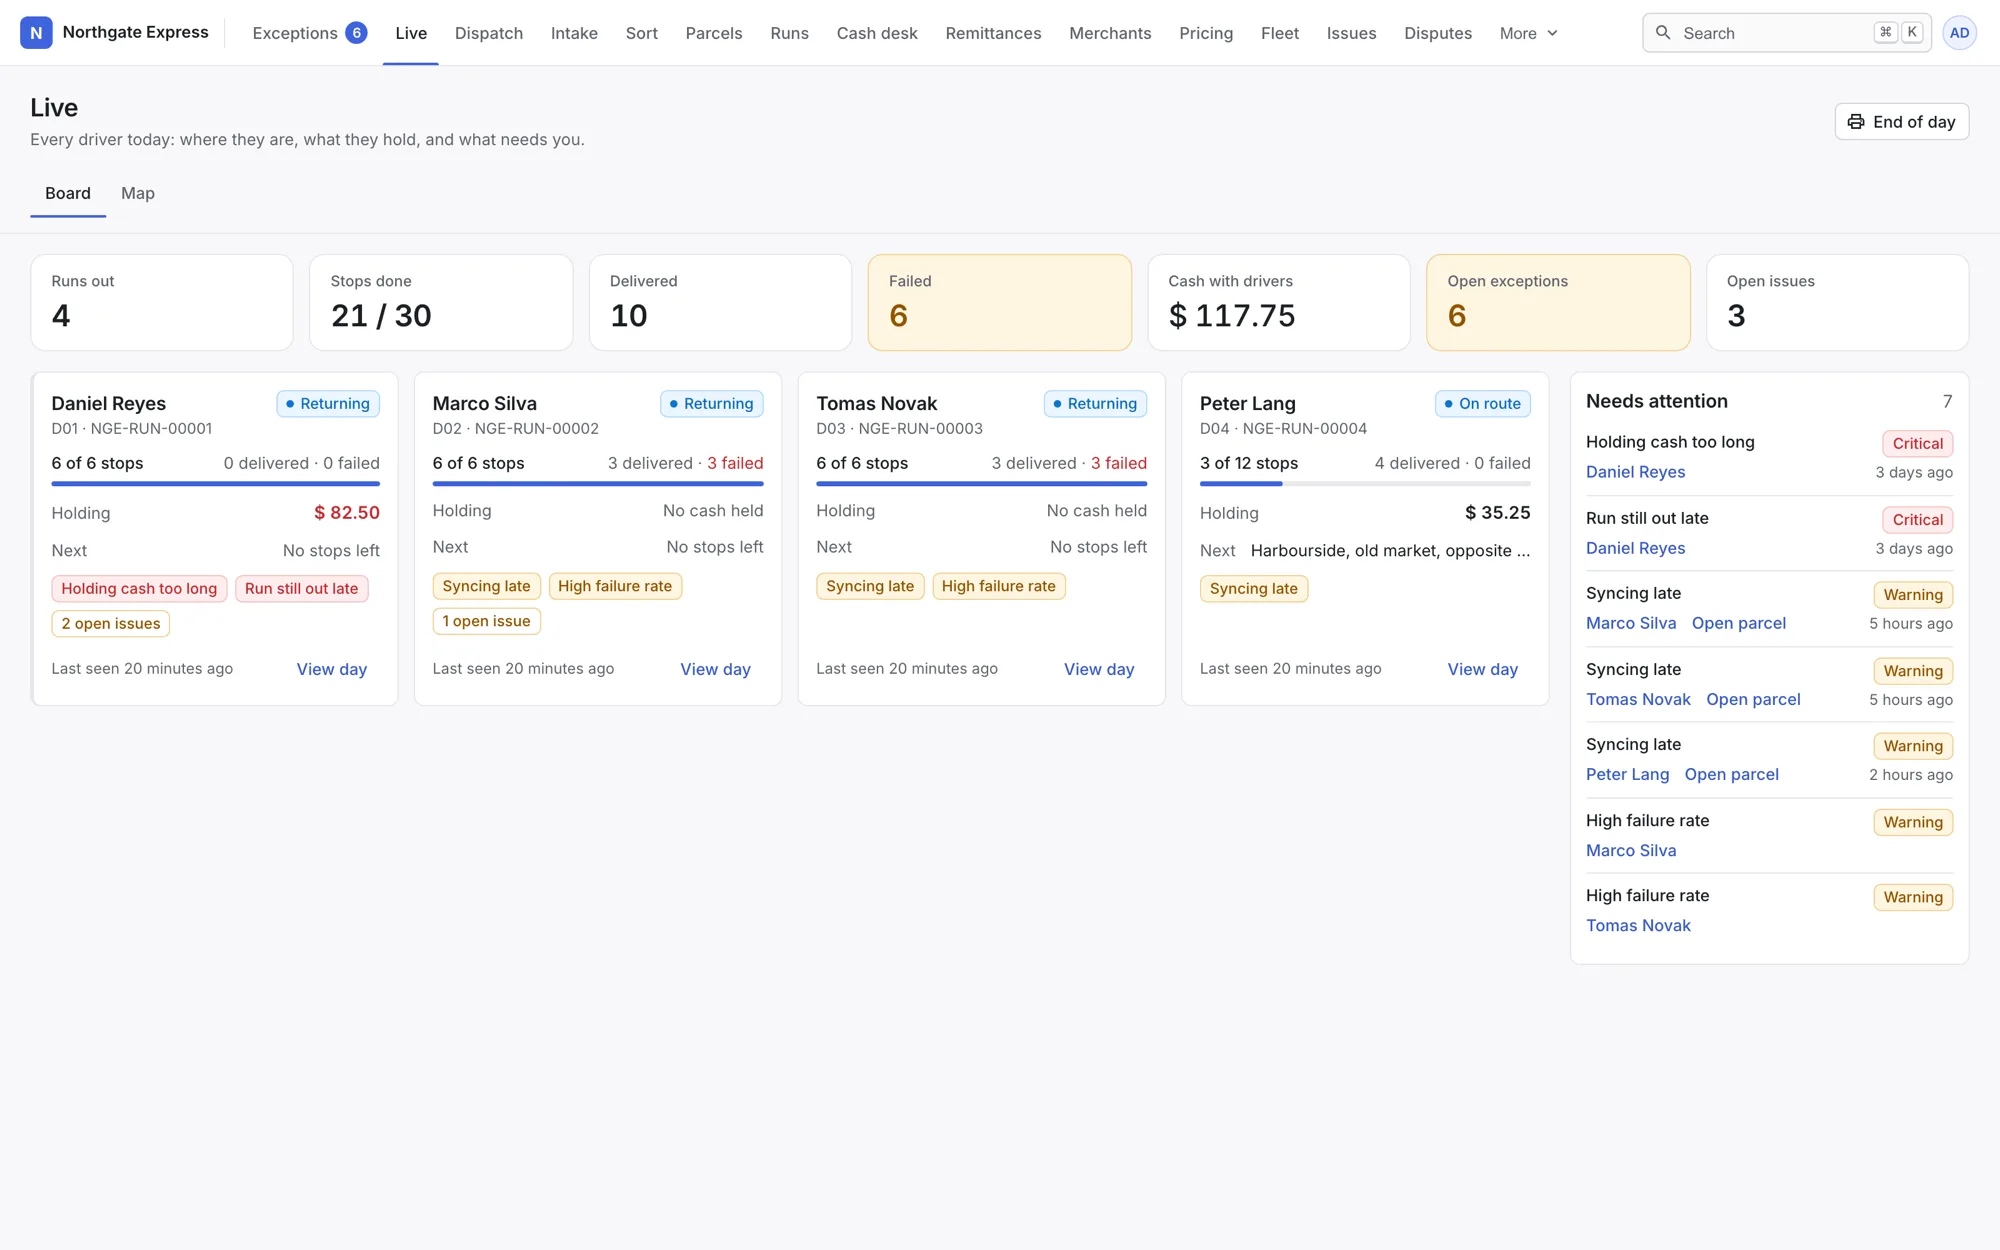
Task: Click the 2 open issues tag
Action: (x=111, y=624)
